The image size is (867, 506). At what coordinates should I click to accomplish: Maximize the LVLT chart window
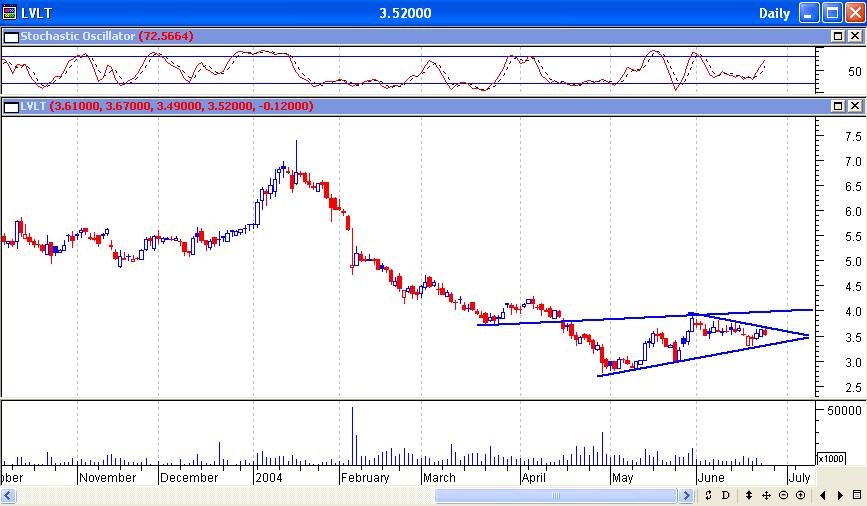832,13
